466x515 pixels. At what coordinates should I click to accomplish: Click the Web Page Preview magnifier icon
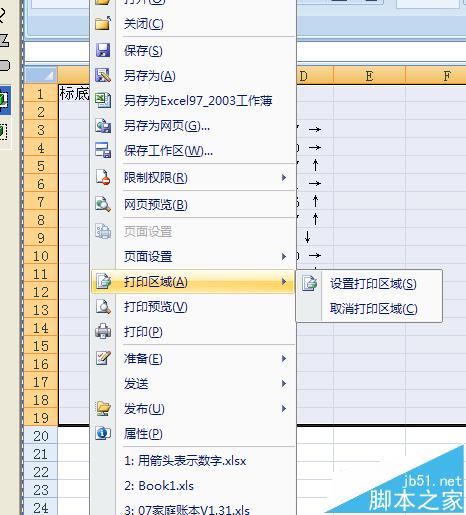tap(103, 204)
